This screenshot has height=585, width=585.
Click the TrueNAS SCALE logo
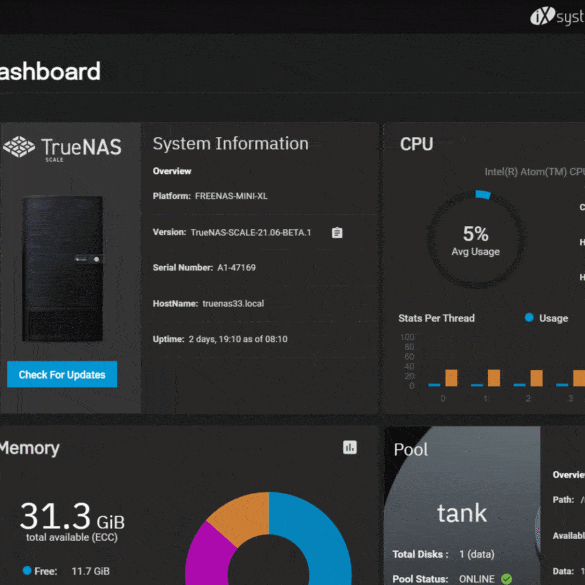pyautogui.click(x=63, y=148)
